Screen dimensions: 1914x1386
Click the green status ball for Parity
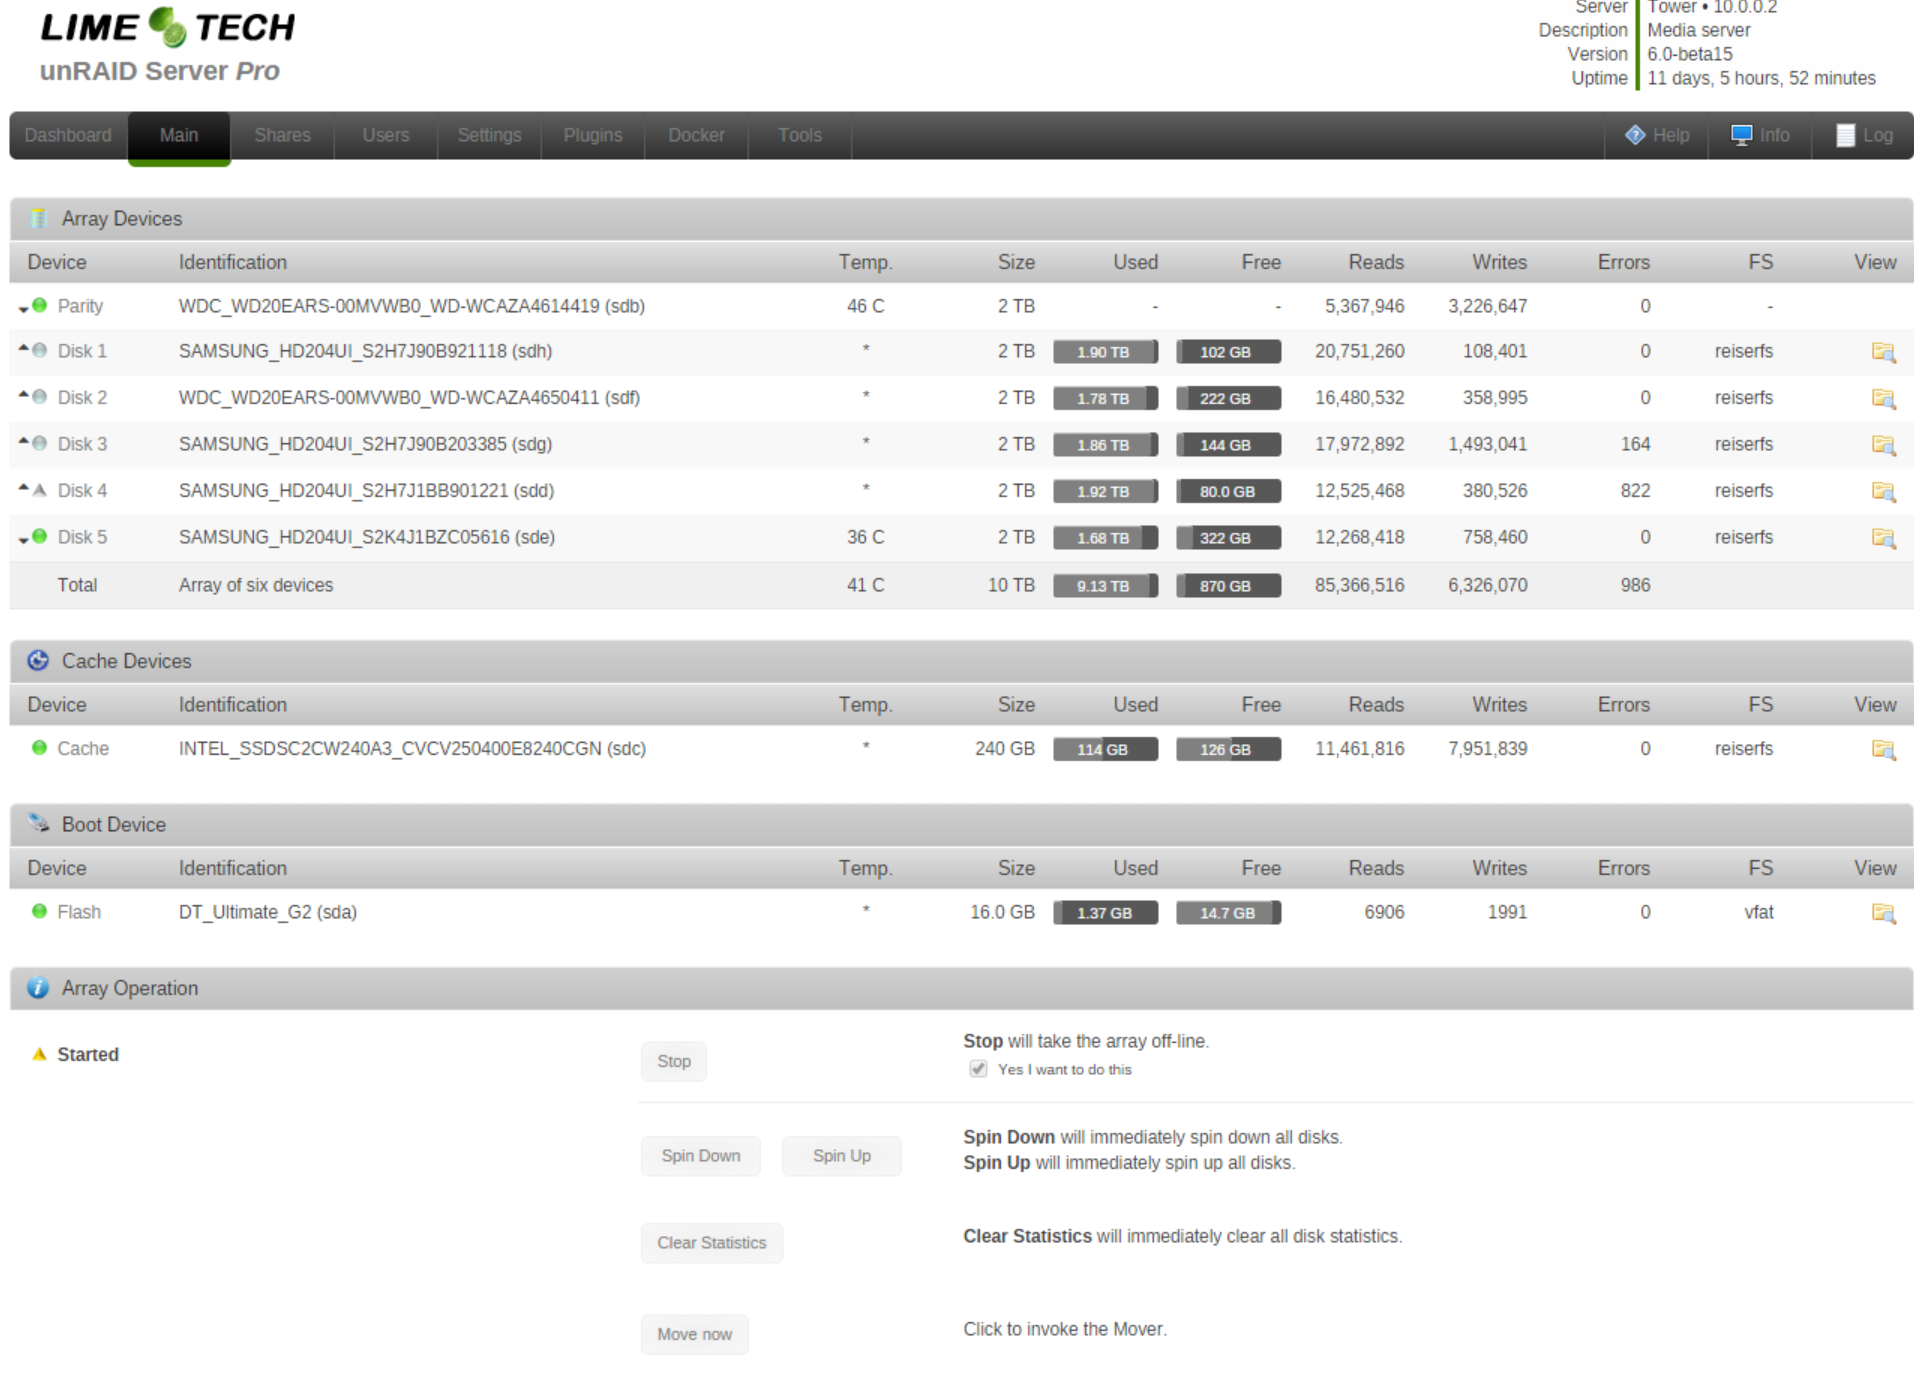coord(39,305)
